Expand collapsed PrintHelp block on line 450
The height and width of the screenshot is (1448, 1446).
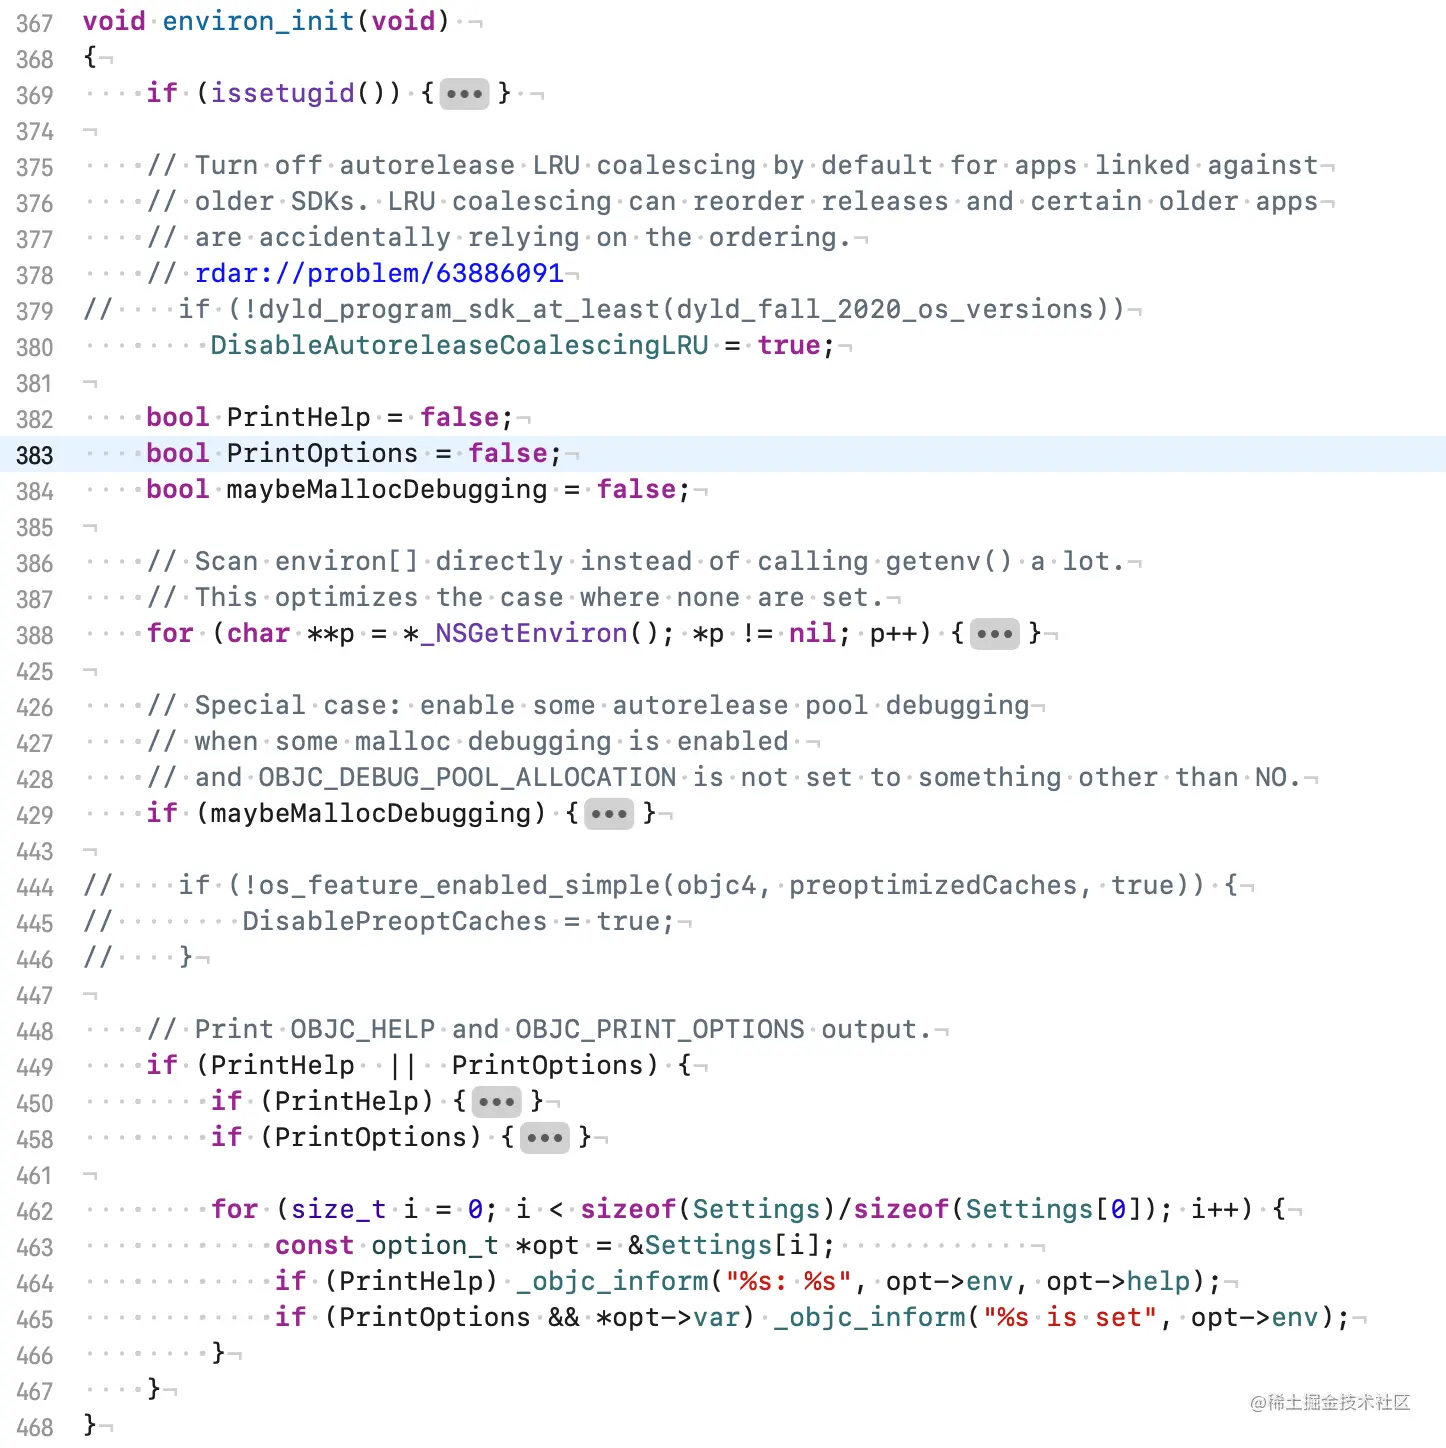pos(497,1101)
